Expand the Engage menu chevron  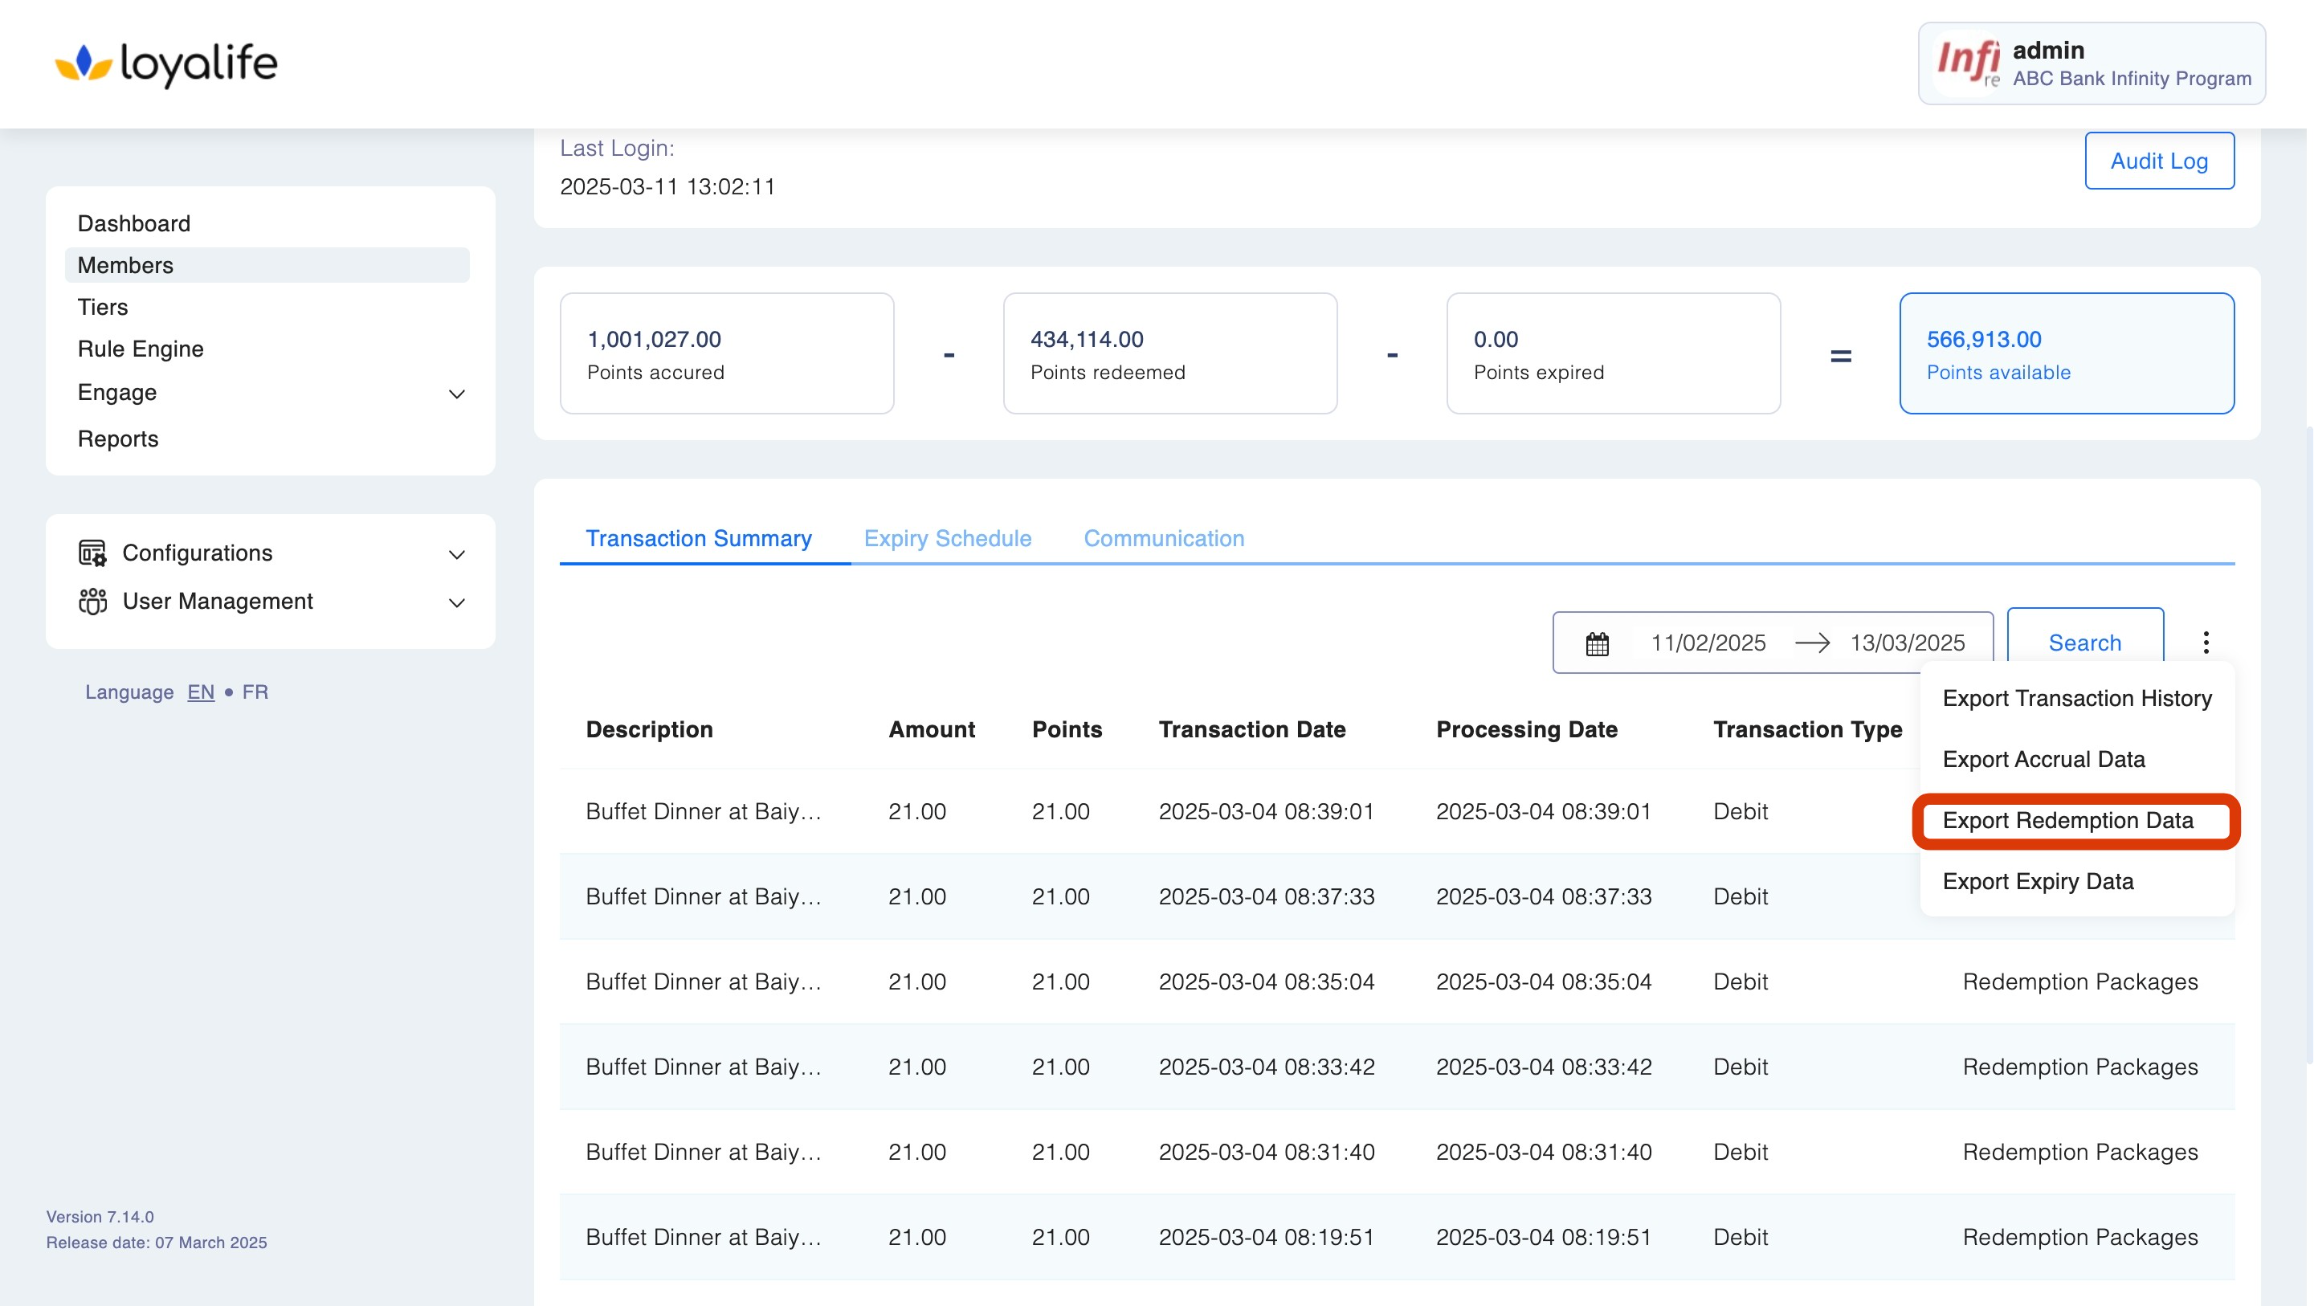[457, 394]
